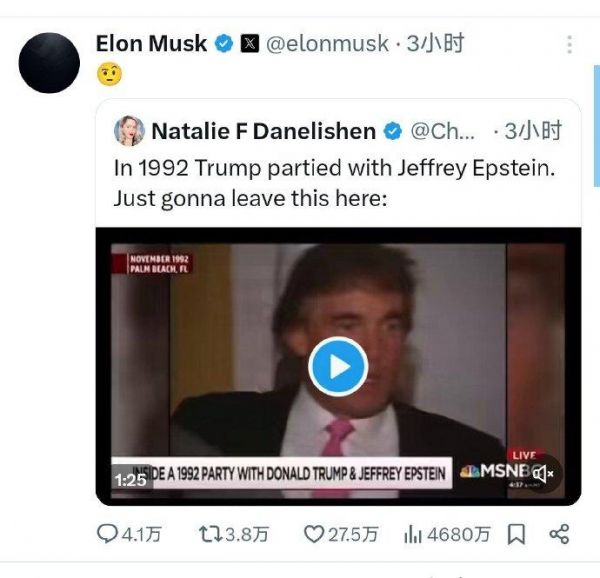Click the reply comment bubble icon
Image resolution: width=600 pixels, height=578 pixels.
tap(108, 534)
